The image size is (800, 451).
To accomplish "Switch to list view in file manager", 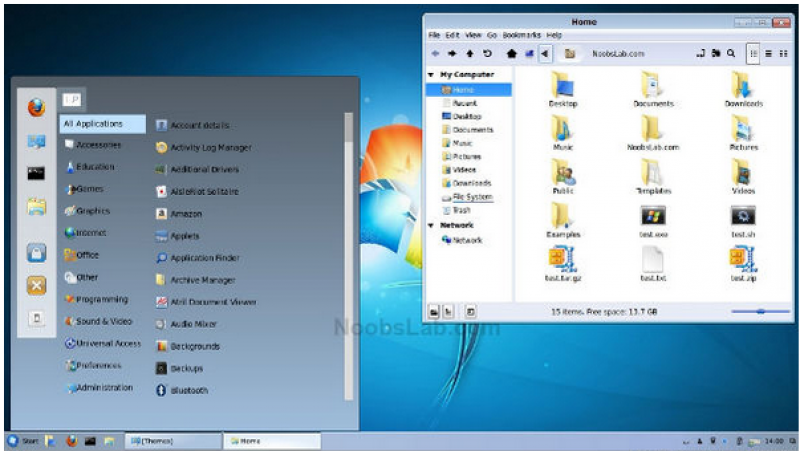I will (768, 54).
